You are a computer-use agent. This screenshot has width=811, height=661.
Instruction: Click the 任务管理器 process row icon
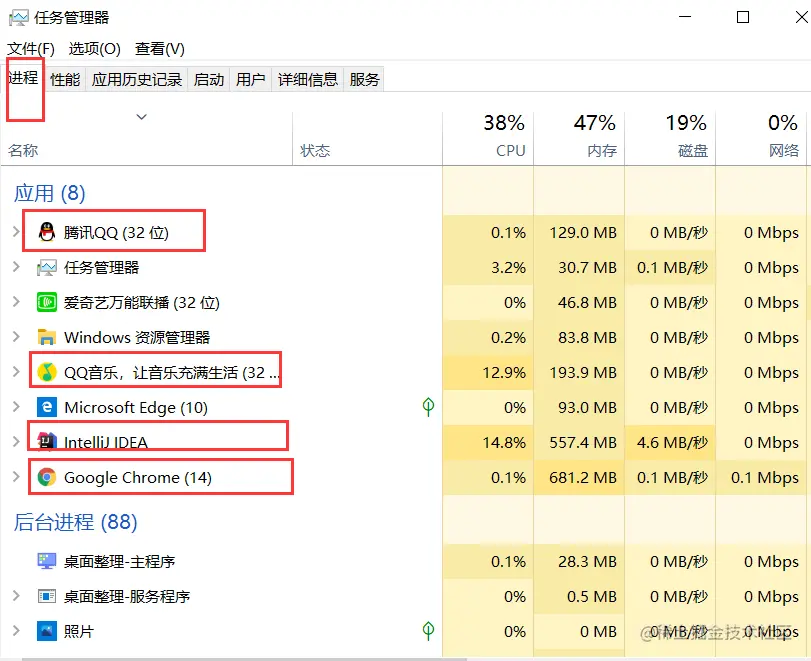[47, 267]
